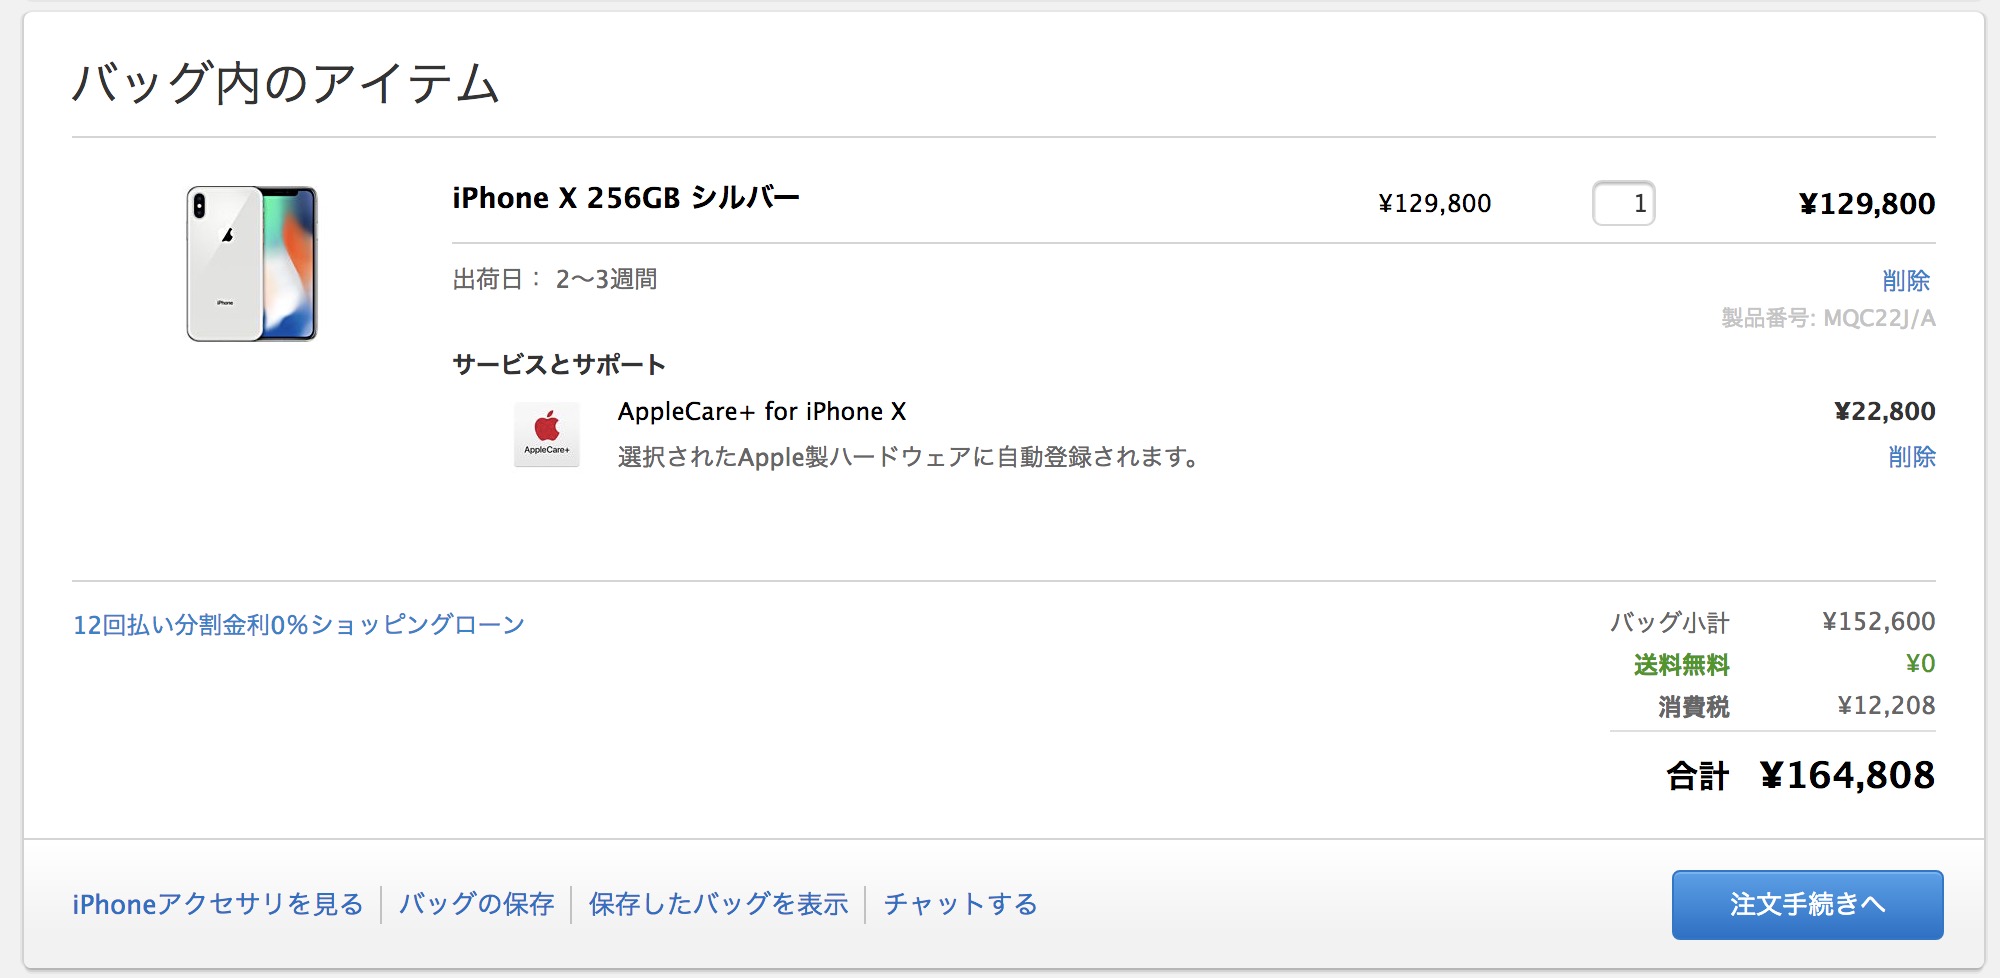The height and width of the screenshot is (978, 2000).
Task: Click the 合計 total ¥164,808
Action: point(1847,775)
